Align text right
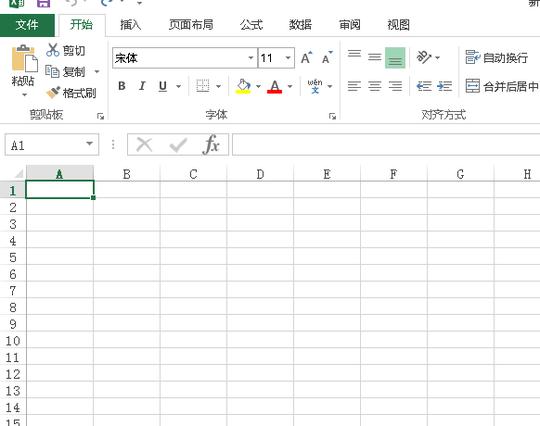The image size is (540, 426). (x=395, y=86)
